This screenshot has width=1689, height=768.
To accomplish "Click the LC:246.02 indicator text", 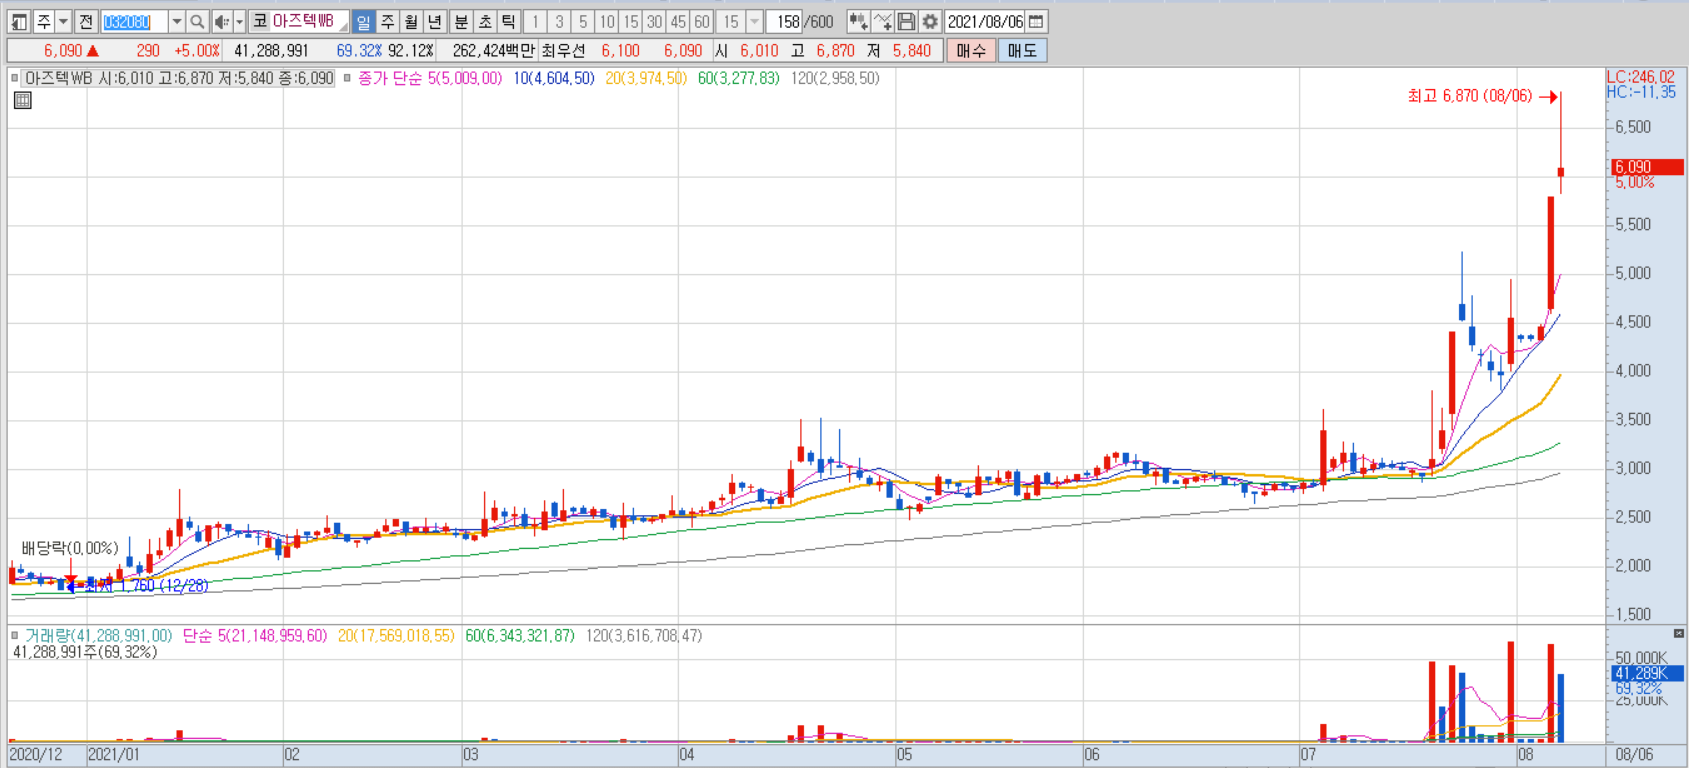I will click(x=1640, y=77).
